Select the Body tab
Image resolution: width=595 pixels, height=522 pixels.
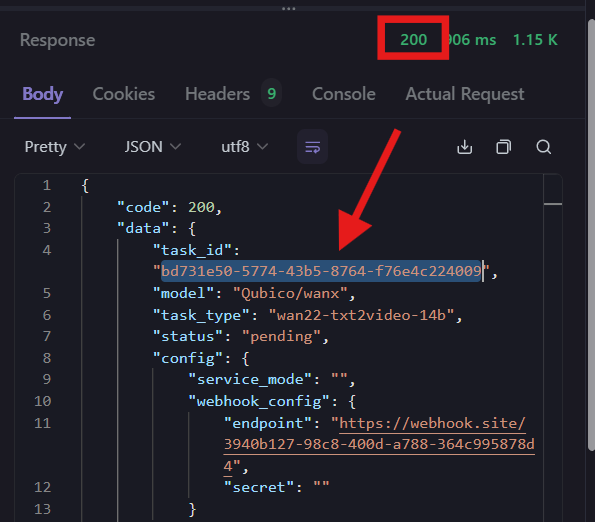pyautogui.click(x=42, y=94)
